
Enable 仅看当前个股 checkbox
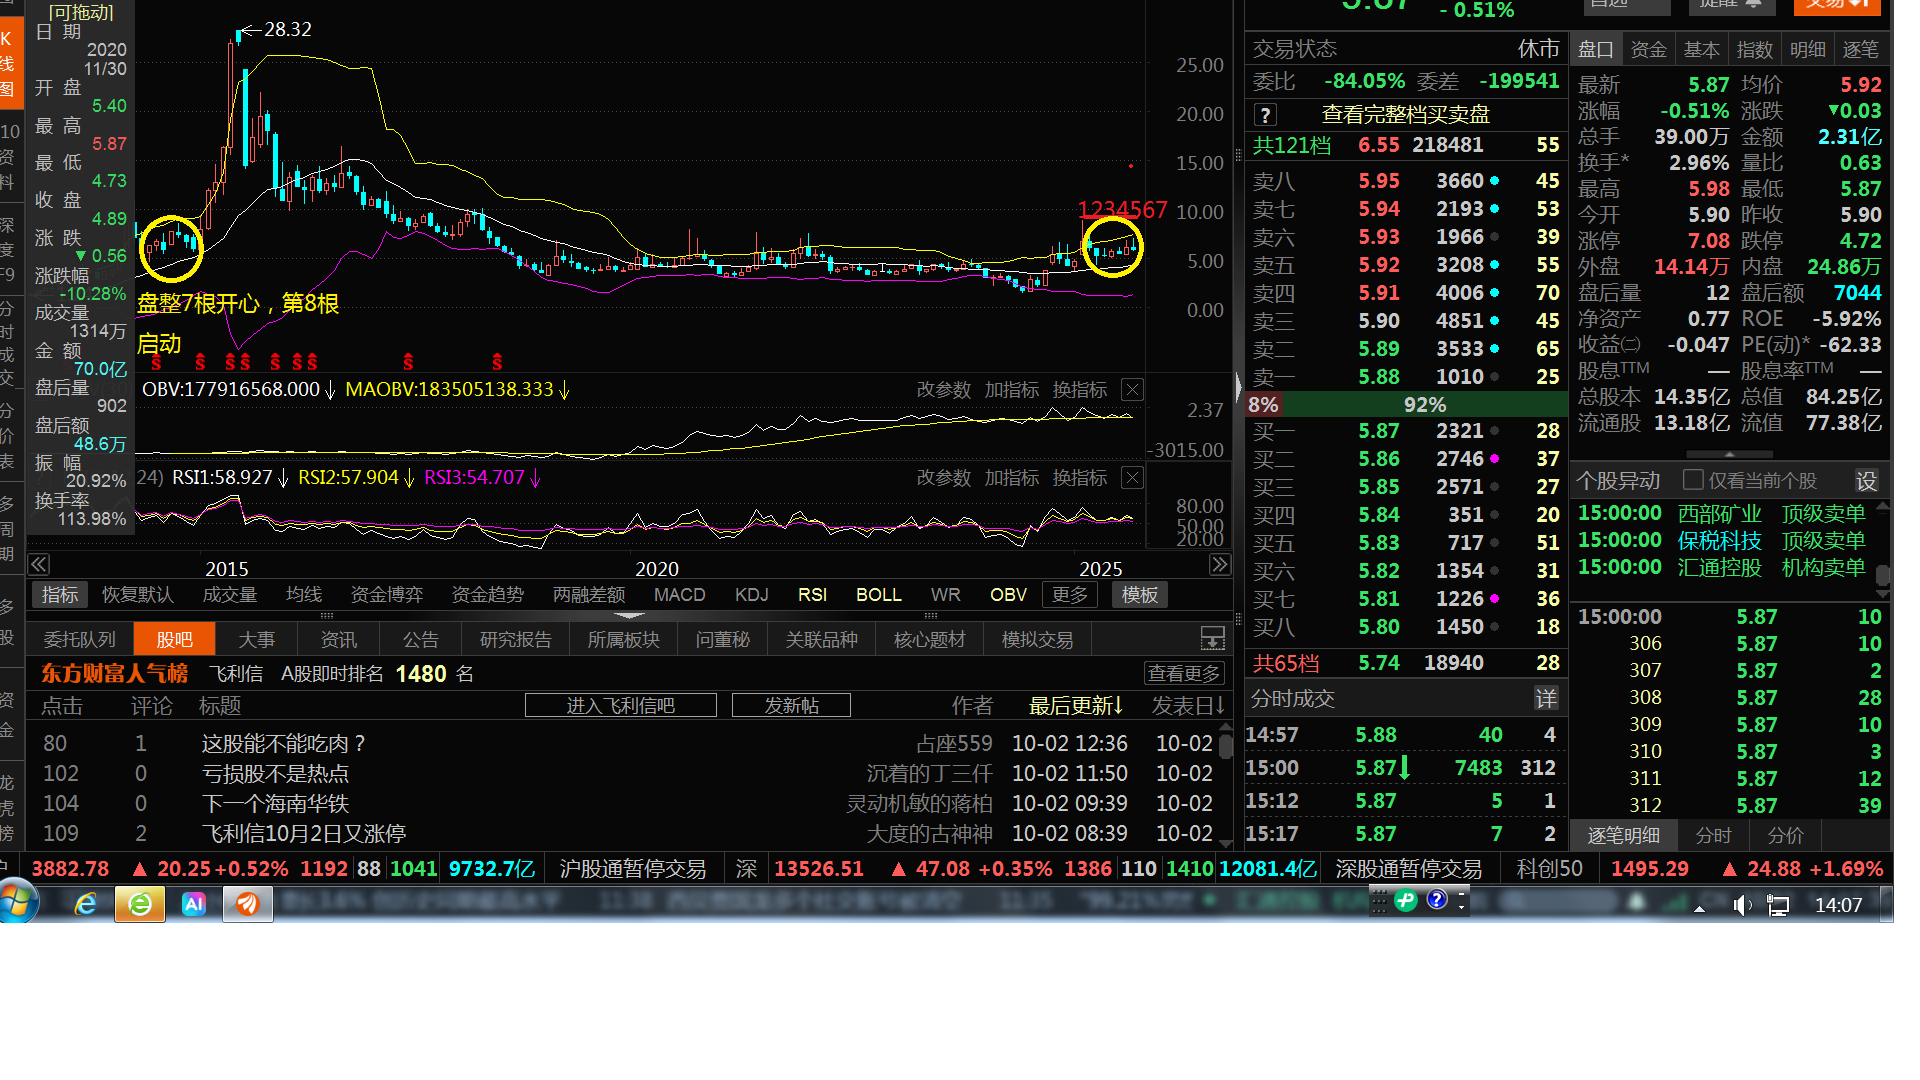click(1693, 481)
